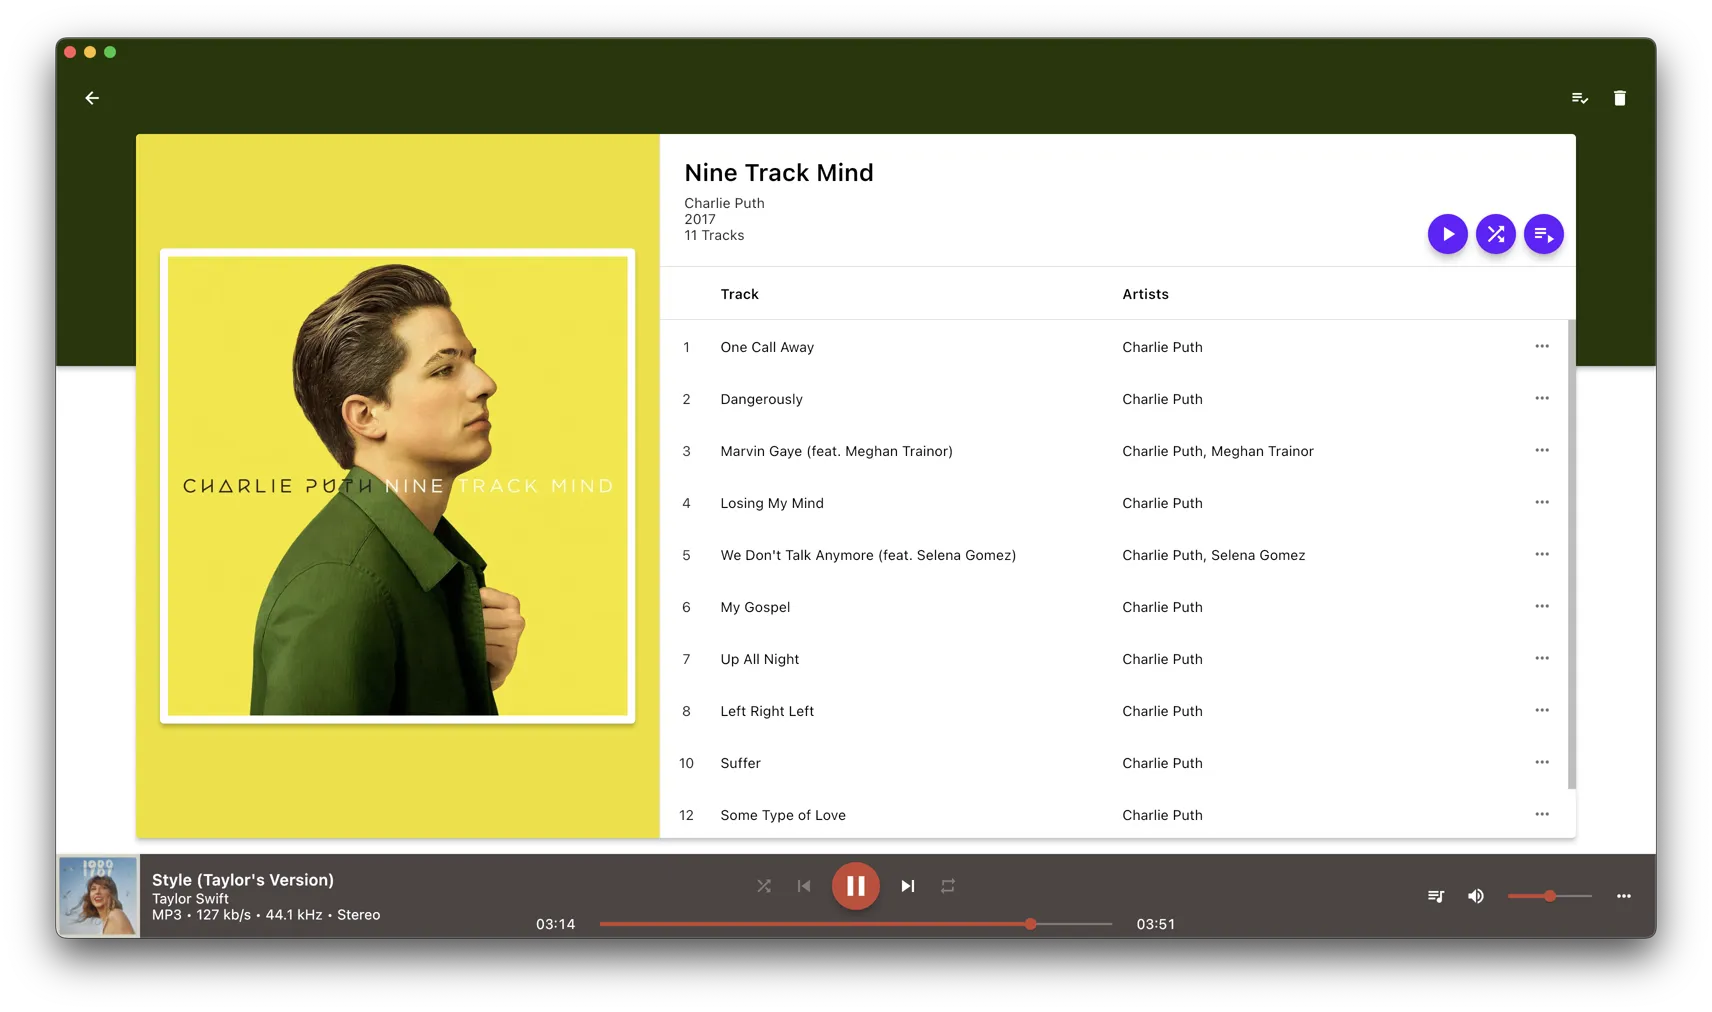Click the select-all playlist check icon
The height and width of the screenshot is (1012, 1712).
1579,98
